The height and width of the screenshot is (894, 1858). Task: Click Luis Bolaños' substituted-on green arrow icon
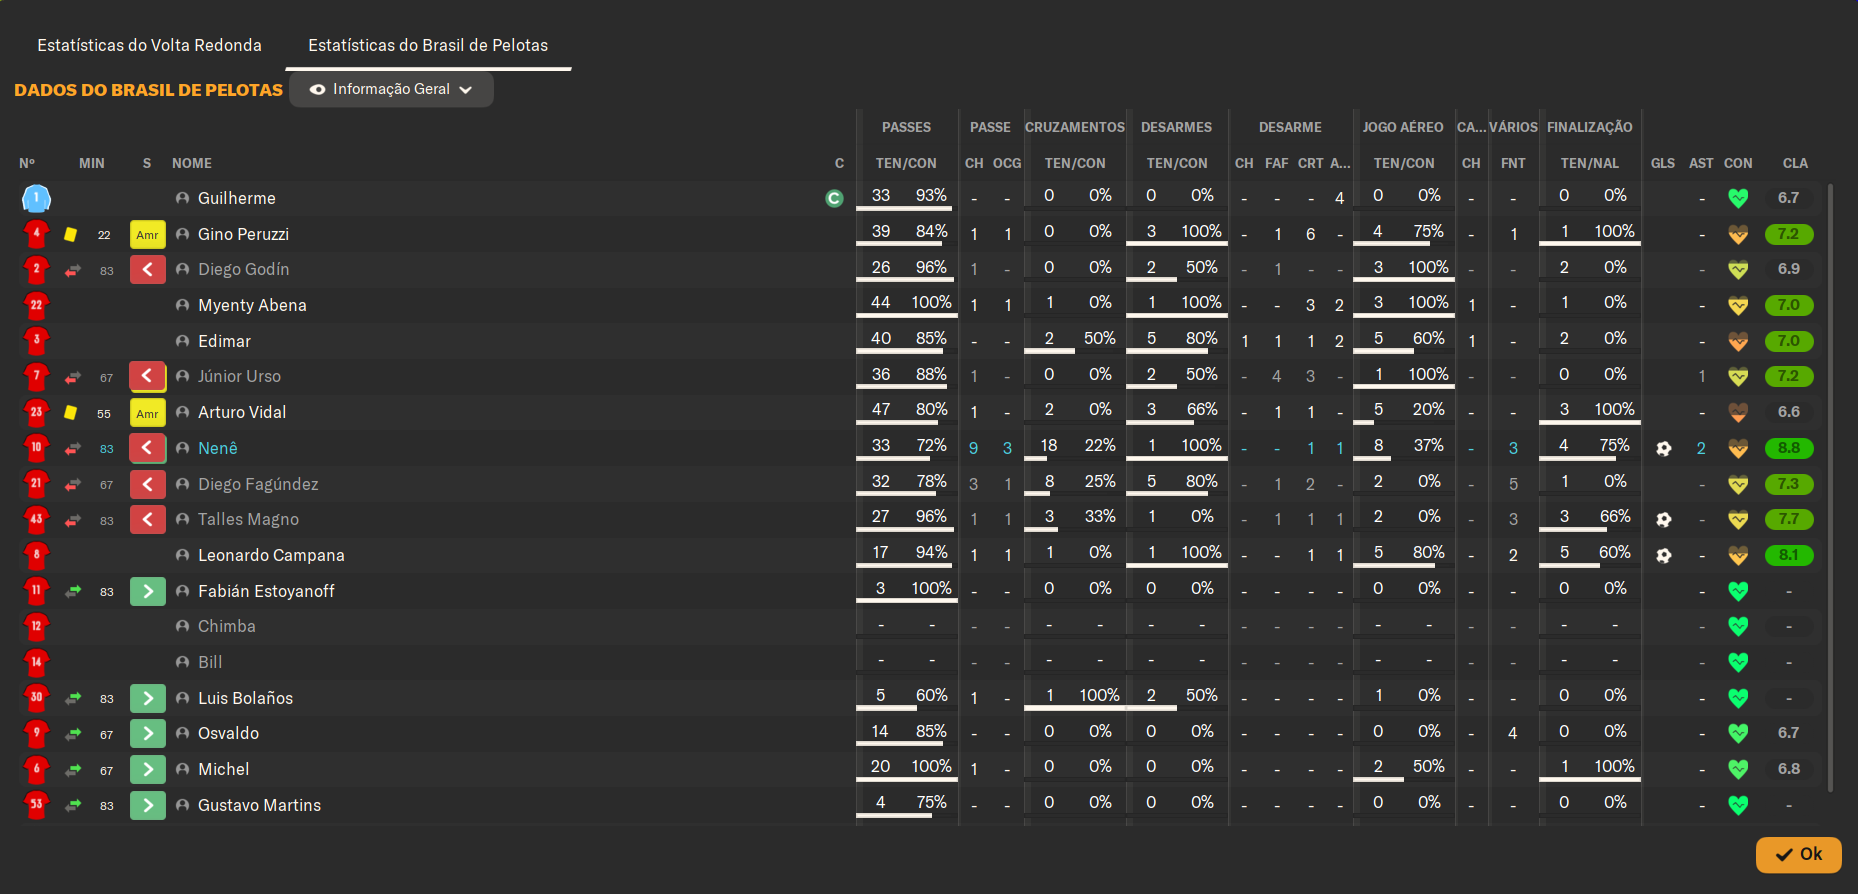[x=148, y=698]
